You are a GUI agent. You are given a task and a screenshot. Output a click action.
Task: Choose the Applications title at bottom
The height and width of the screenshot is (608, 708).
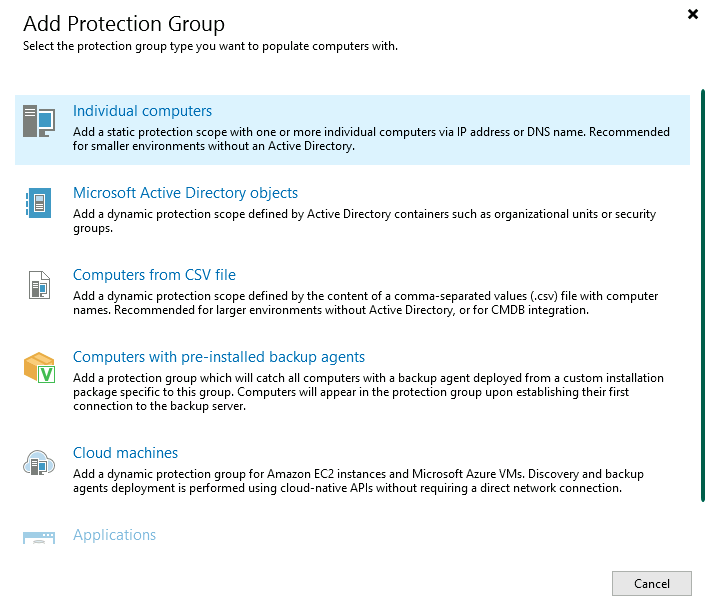point(114,535)
